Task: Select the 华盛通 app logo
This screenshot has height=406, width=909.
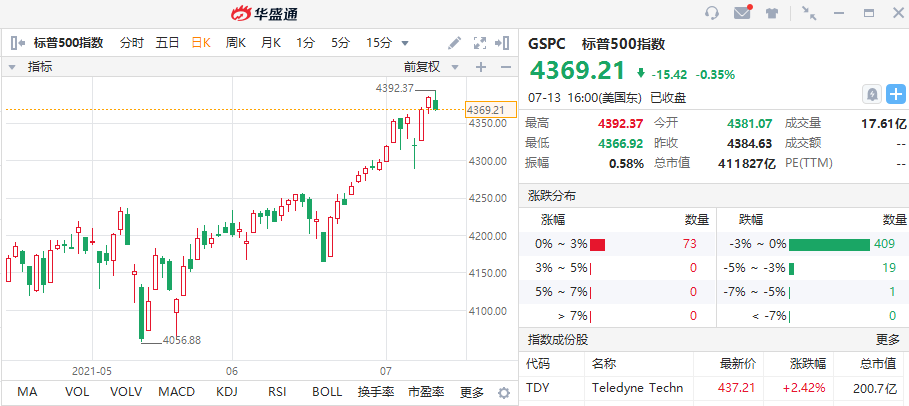Action: (264, 13)
